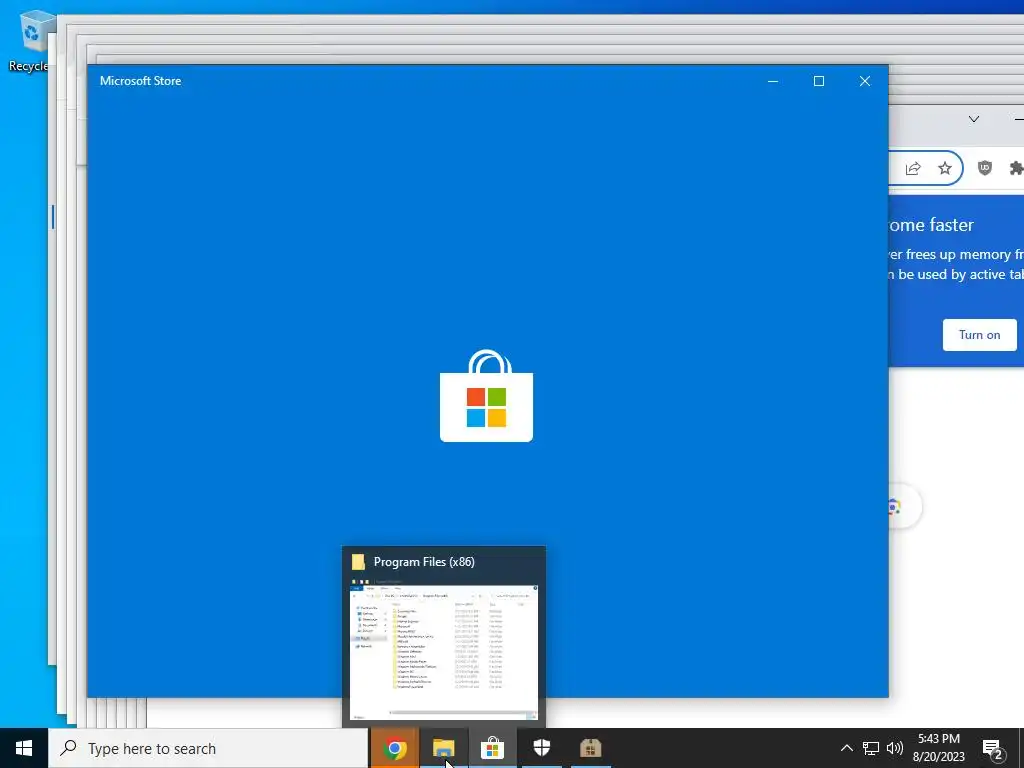
Task: Minimize the Microsoft Store window
Action: [x=773, y=81]
